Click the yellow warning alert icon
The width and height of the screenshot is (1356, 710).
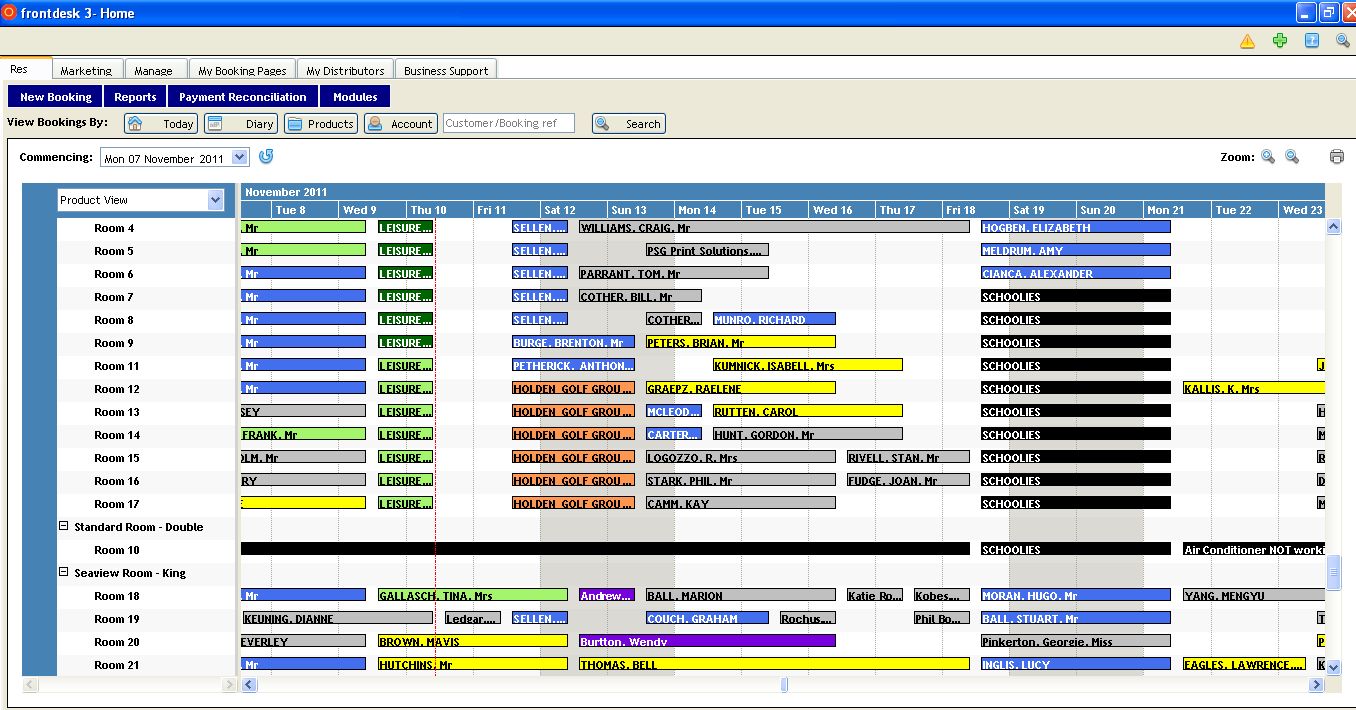[1247, 41]
